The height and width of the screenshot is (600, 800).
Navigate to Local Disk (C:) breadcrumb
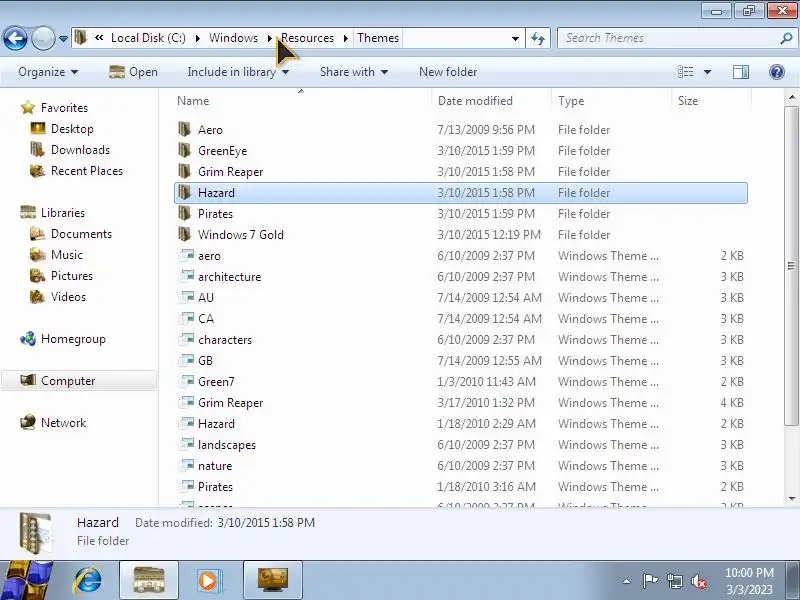click(x=148, y=38)
